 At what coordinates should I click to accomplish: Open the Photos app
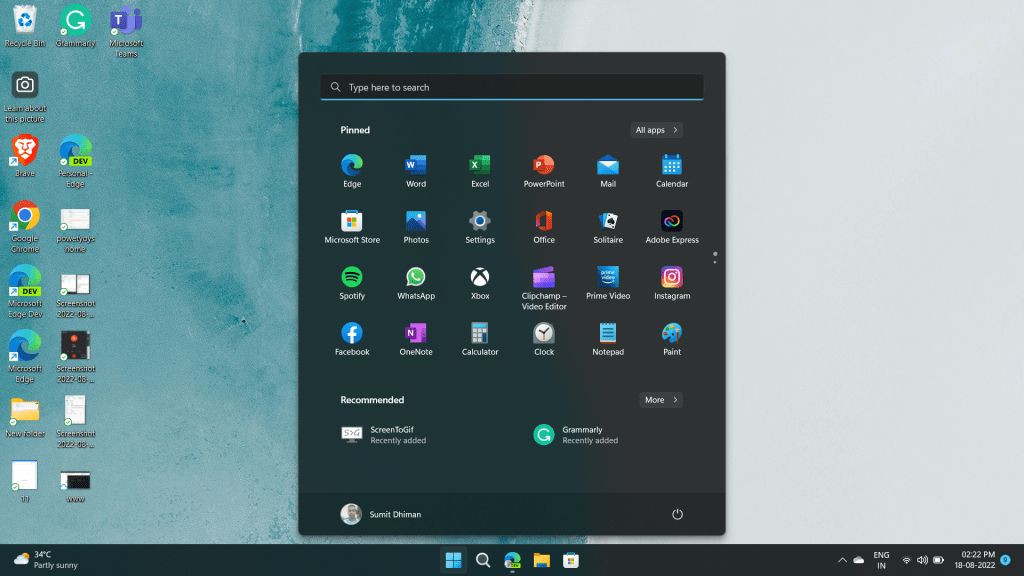pos(416,227)
